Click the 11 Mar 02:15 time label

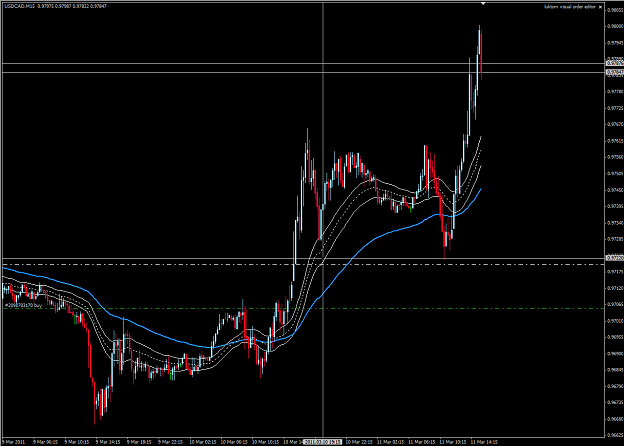tap(390, 442)
